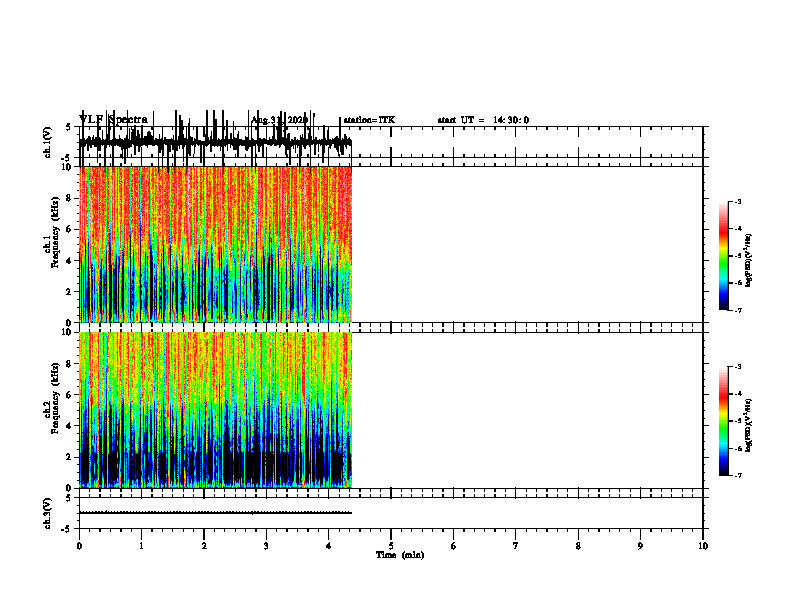Click the time axis tick label "10"

(x=703, y=546)
